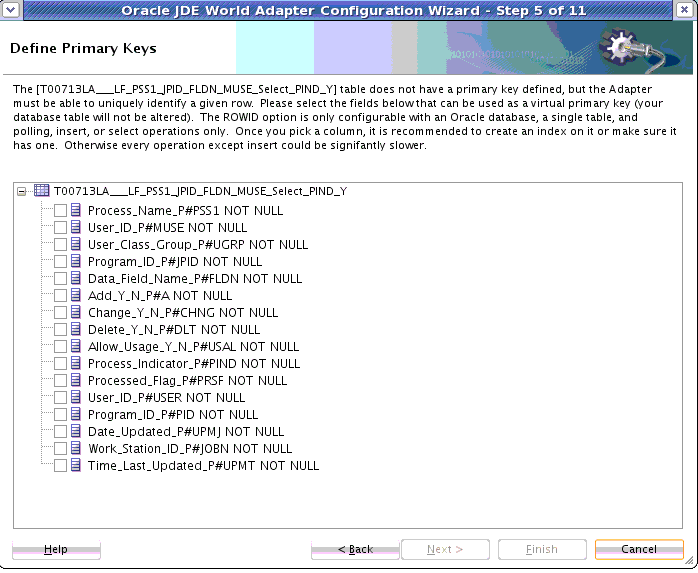Click column icon for Data_Field_Name_P#FLDN
This screenshot has width=698, height=573.
[x=76, y=278]
